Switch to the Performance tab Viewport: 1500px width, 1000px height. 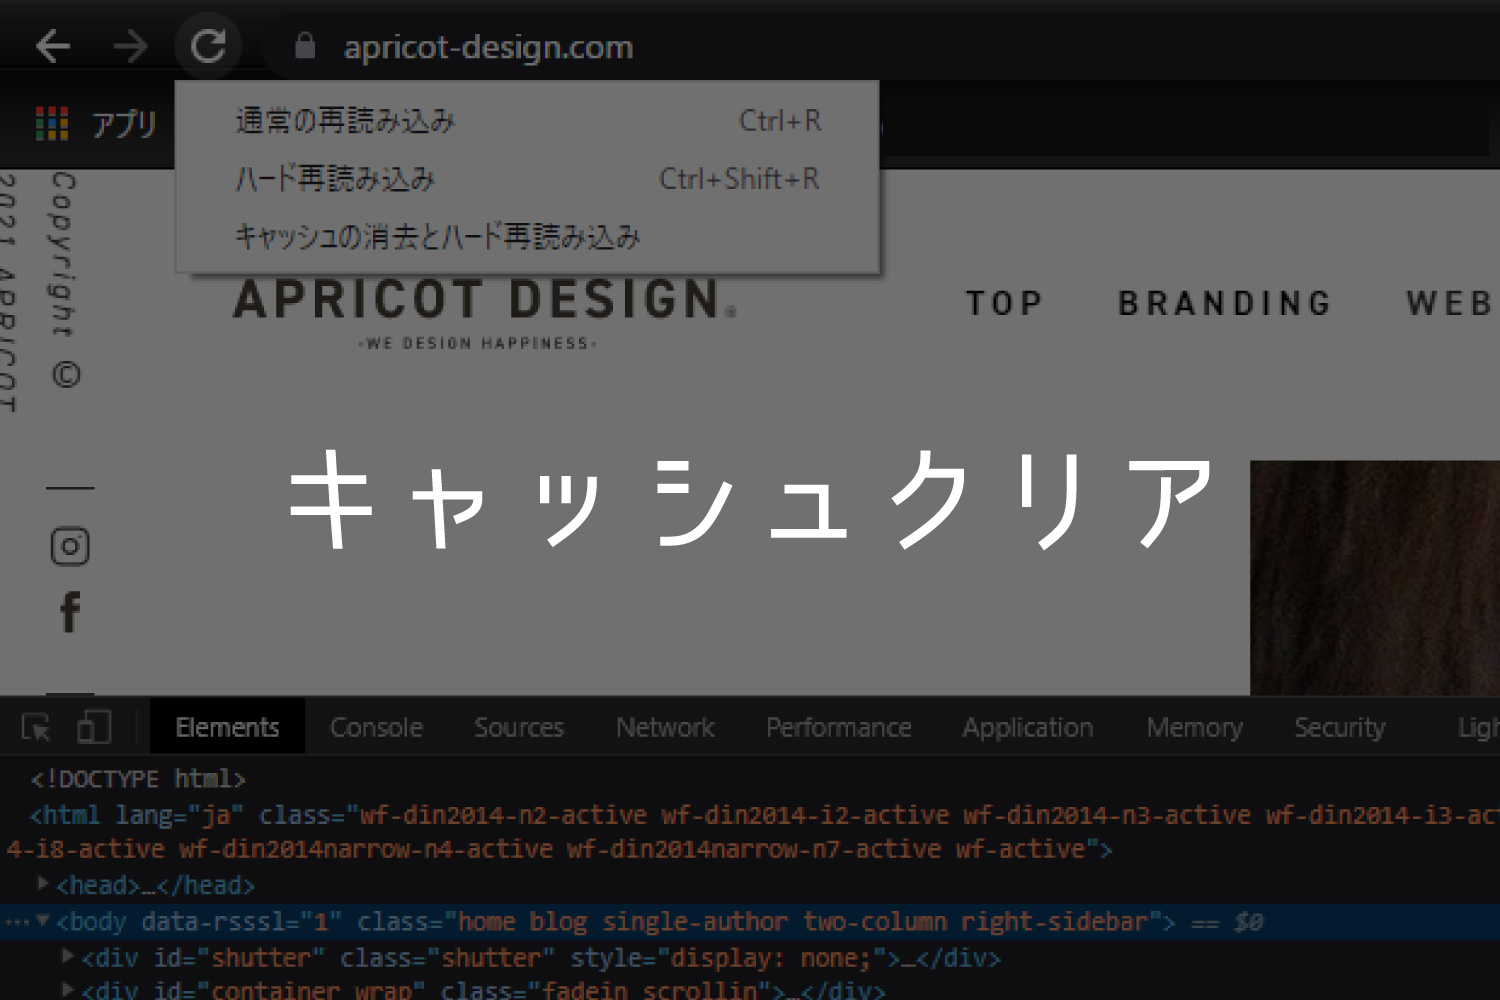(839, 727)
